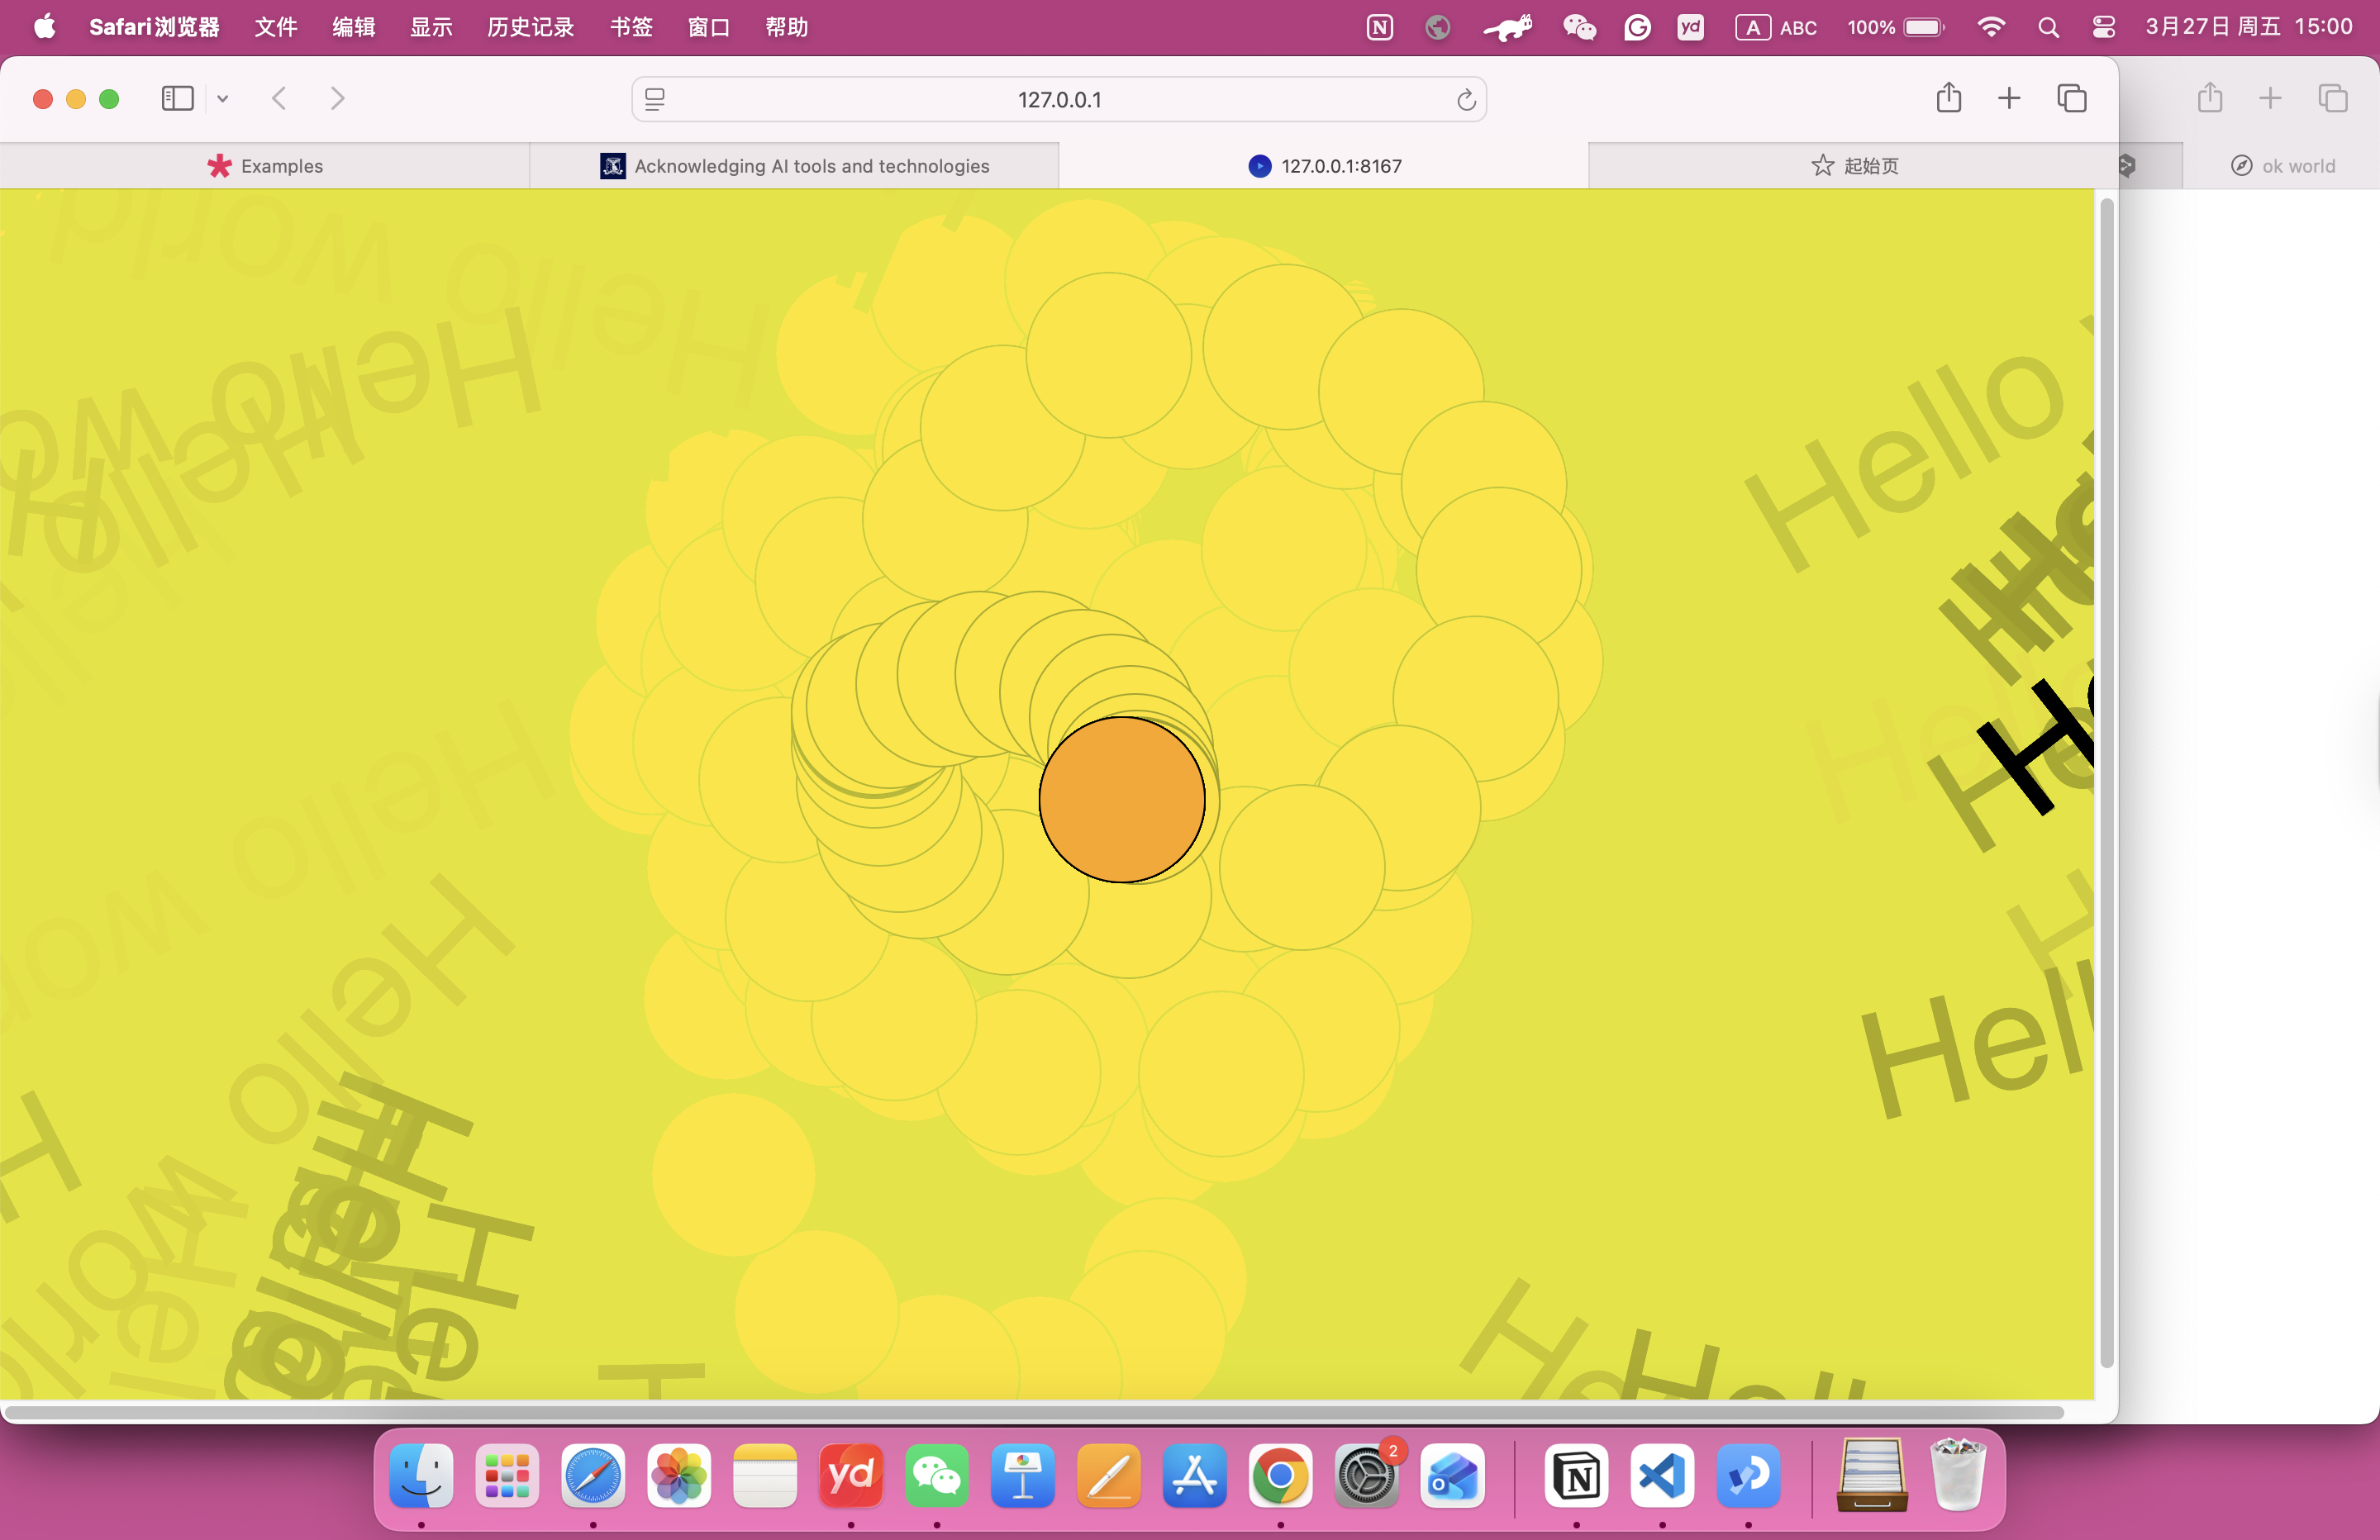Viewport: 2380px width, 1540px height.
Task: Open the 帮助 menu
Action: click(x=787, y=27)
